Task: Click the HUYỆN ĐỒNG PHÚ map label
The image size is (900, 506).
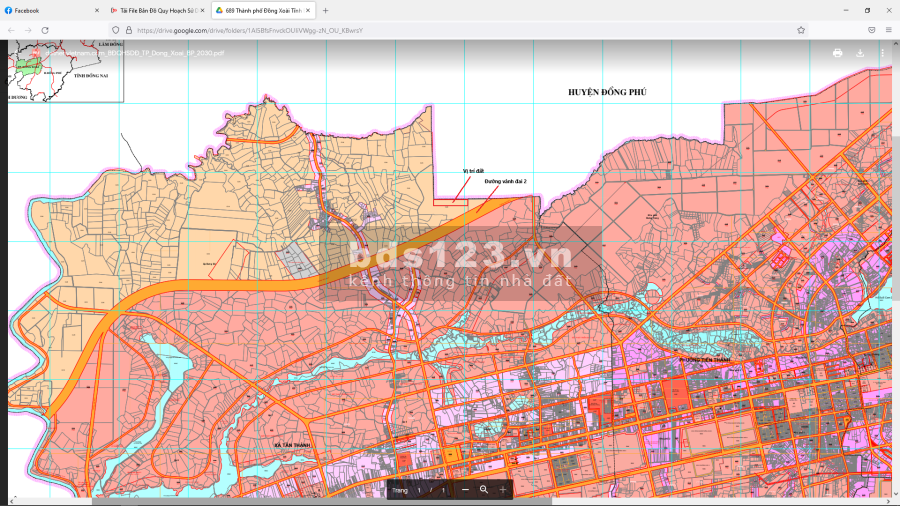Action: (x=607, y=92)
